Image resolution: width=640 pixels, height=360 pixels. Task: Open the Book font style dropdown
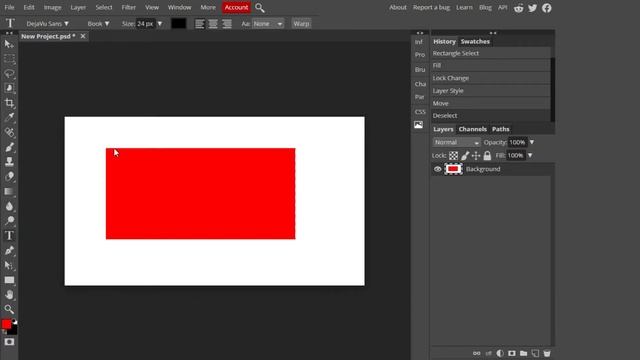(98, 24)
